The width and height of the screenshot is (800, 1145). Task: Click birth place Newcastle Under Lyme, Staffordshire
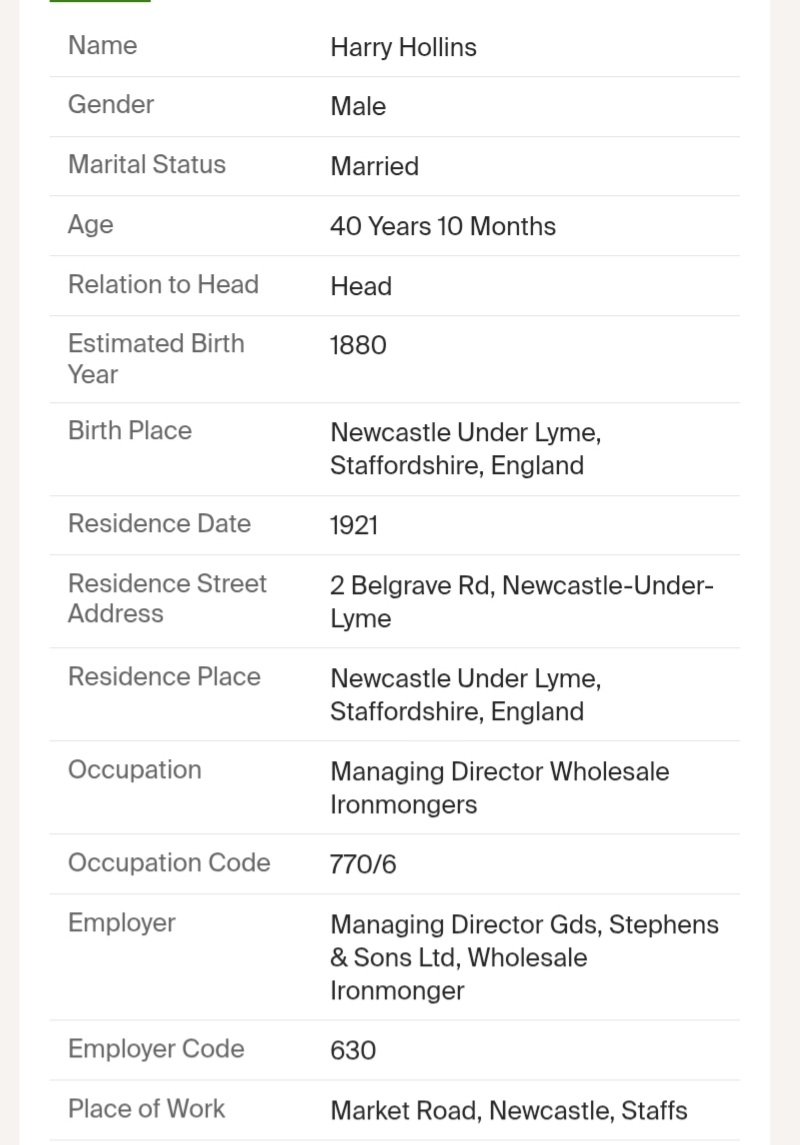pyautogui.click(x=465, y=449)
